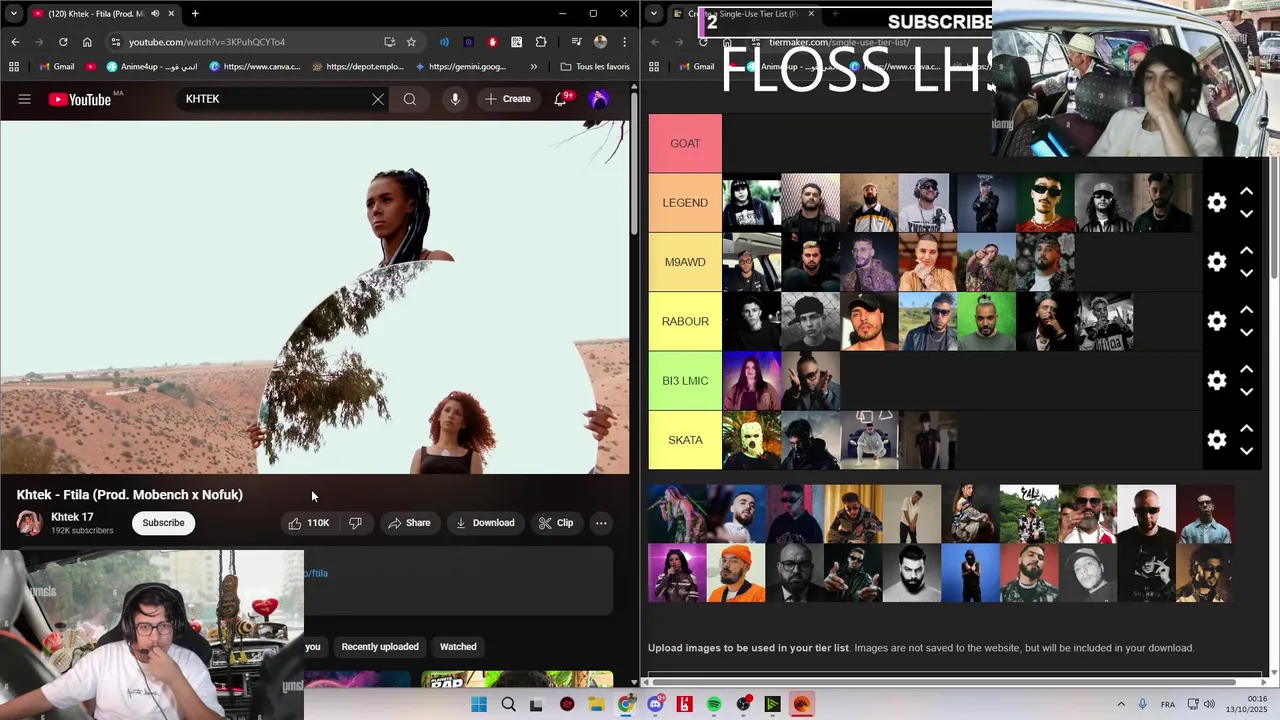Move LEGEND tier up
Viewport: 1280px width, 720px height.
point(1246,191)
